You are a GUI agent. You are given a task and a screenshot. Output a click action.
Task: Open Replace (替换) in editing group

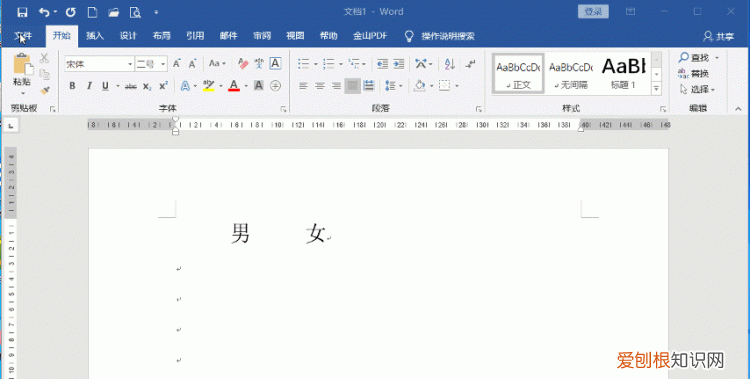[694, 73]
